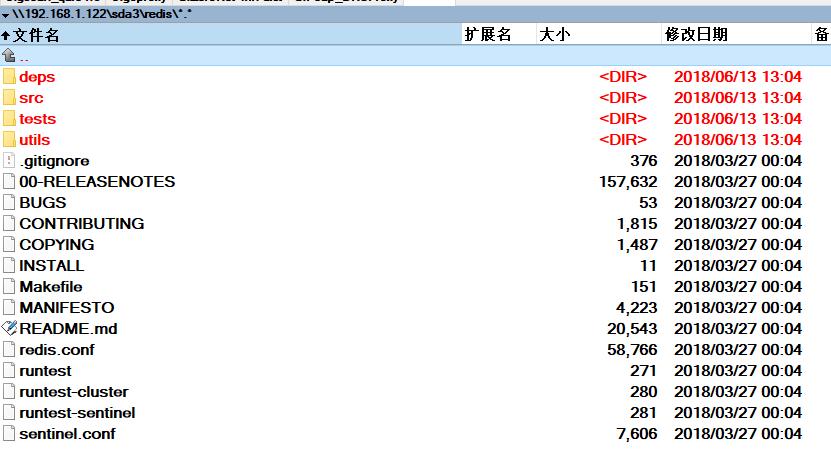Click the .gitignore file icon
Screen dimensions: 831x458
pyautogui.click(x=9, y=161)
